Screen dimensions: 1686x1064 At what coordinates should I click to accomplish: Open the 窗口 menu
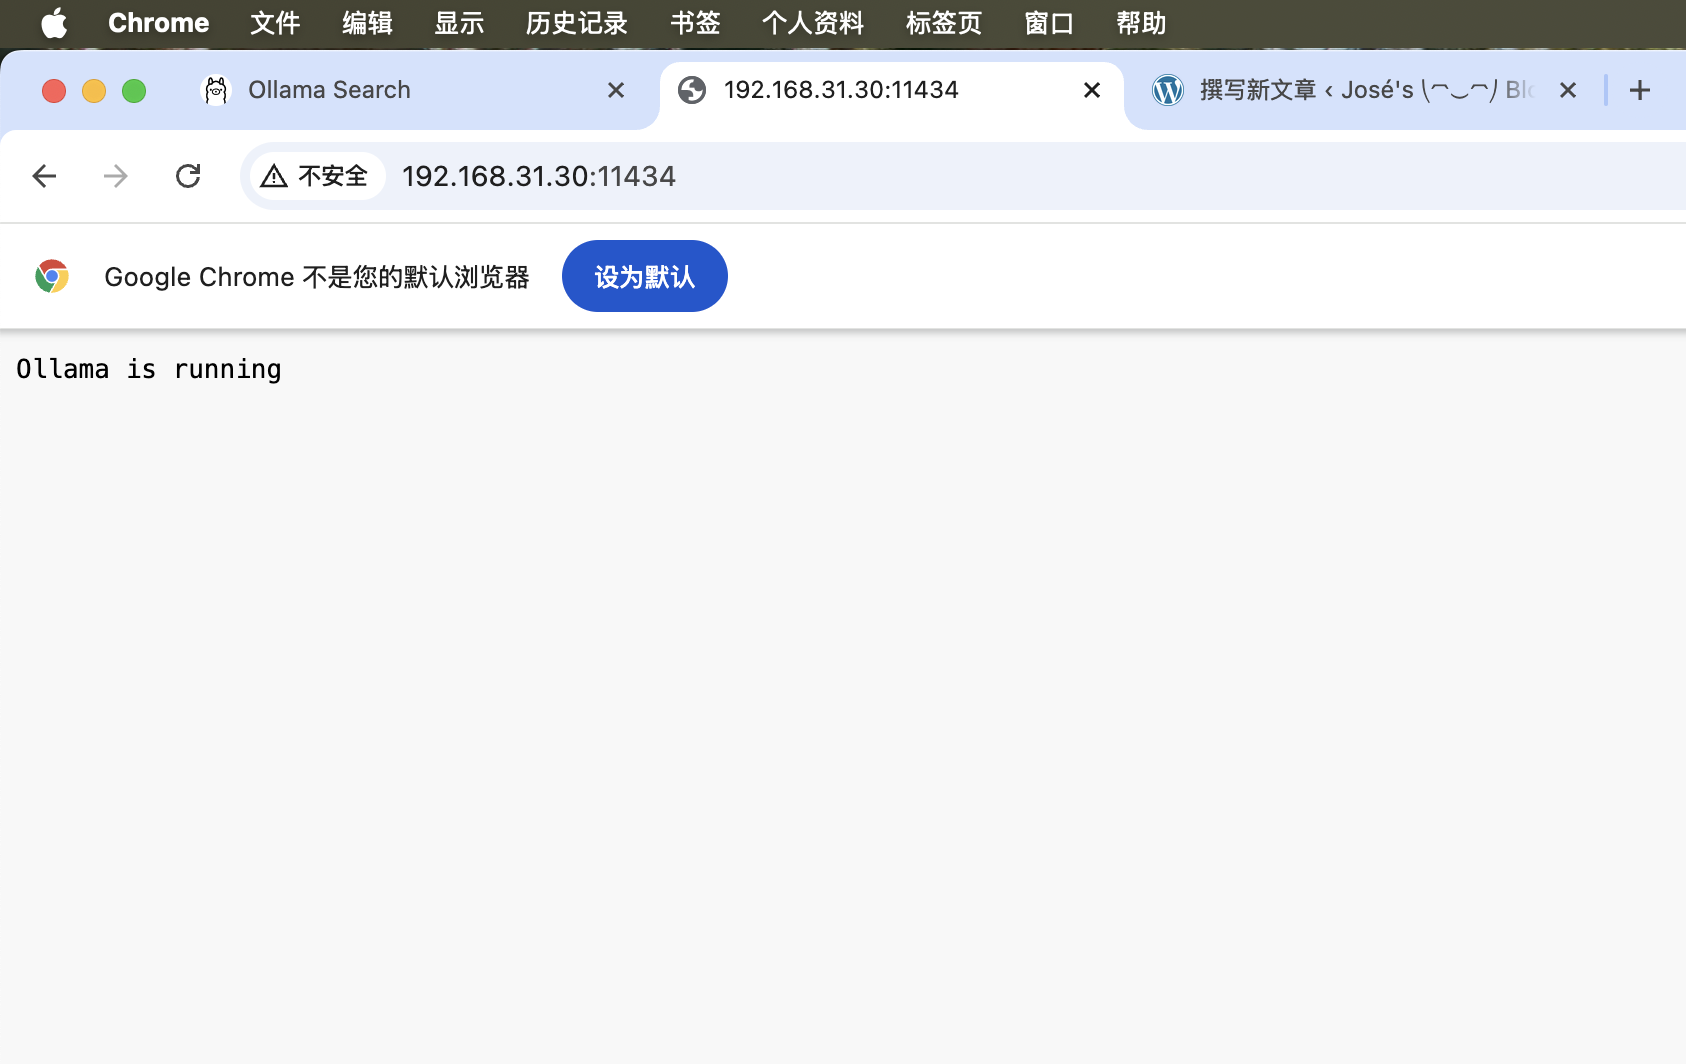(1049, 22)
